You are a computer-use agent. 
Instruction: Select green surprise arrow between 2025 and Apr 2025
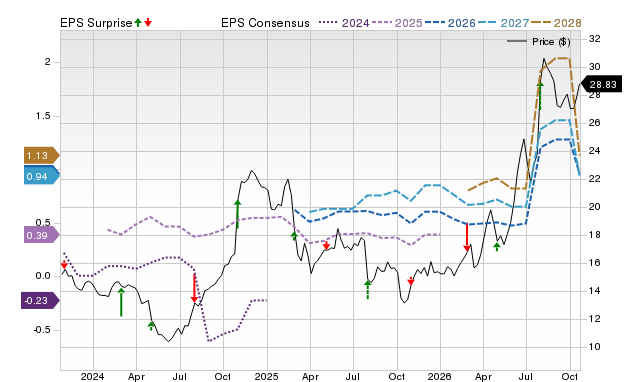(x=294, y=236)
